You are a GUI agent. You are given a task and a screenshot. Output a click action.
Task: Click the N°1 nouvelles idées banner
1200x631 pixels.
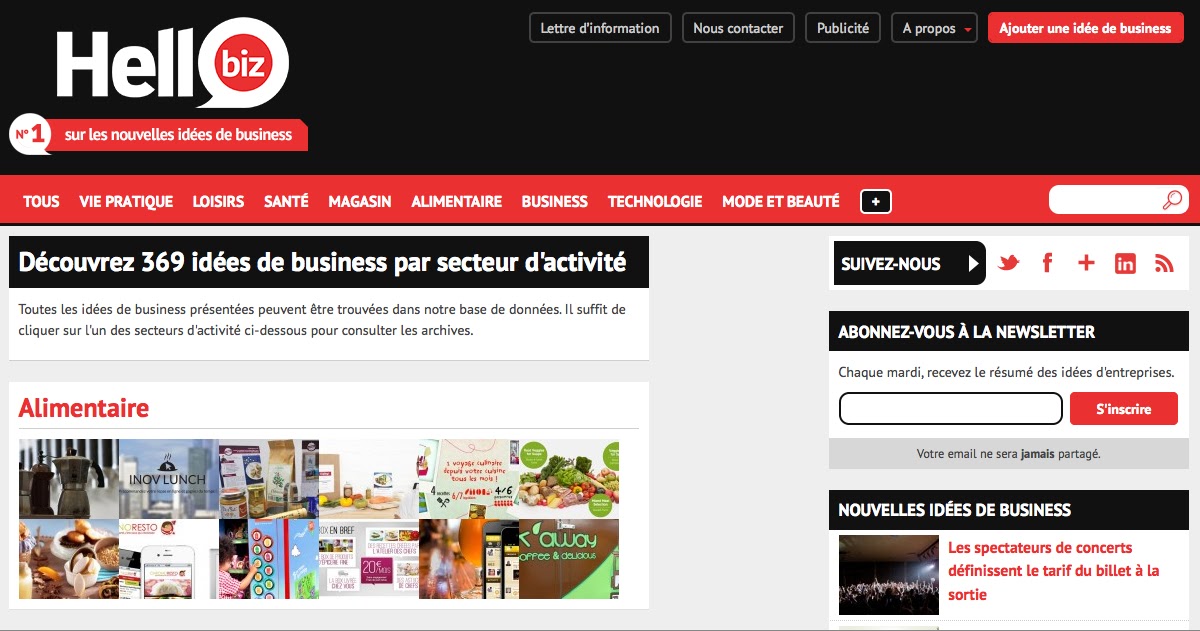pyautogui.click(x=158, y=135)
